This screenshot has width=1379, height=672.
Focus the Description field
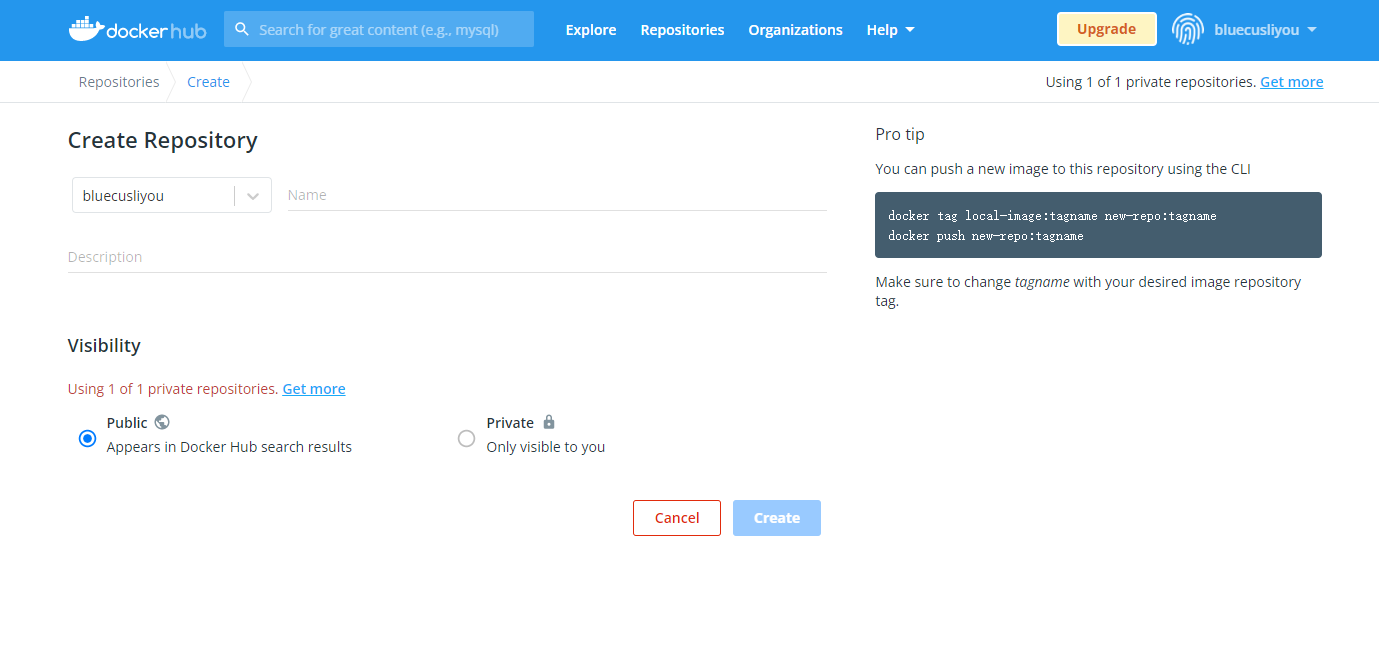(447, 257)
